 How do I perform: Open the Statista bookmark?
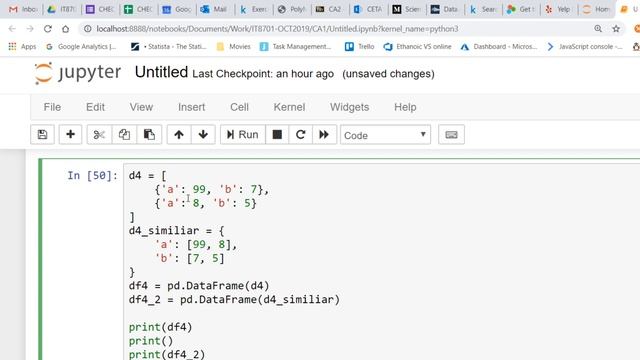169,47
